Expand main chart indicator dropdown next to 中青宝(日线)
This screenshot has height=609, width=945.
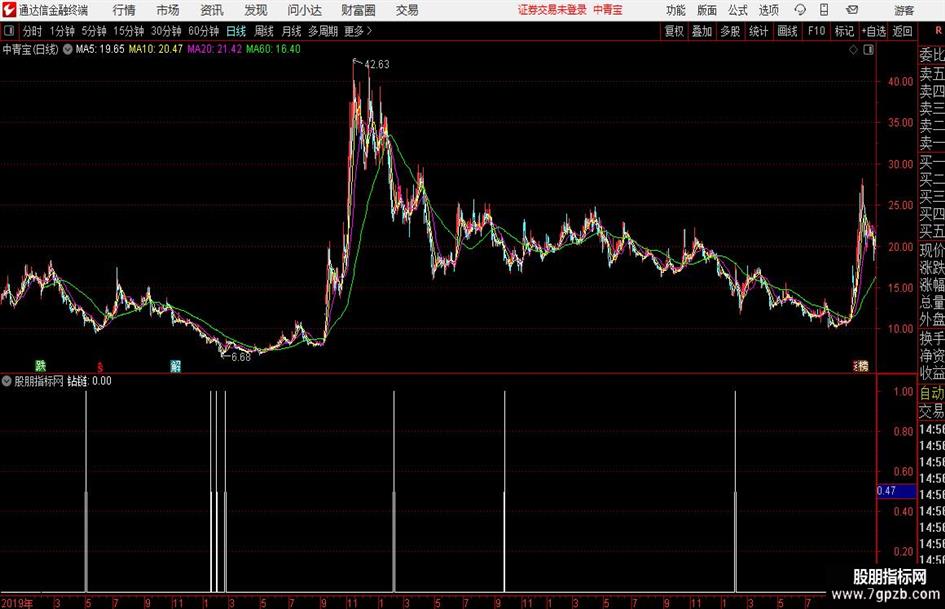click(68, 49)
